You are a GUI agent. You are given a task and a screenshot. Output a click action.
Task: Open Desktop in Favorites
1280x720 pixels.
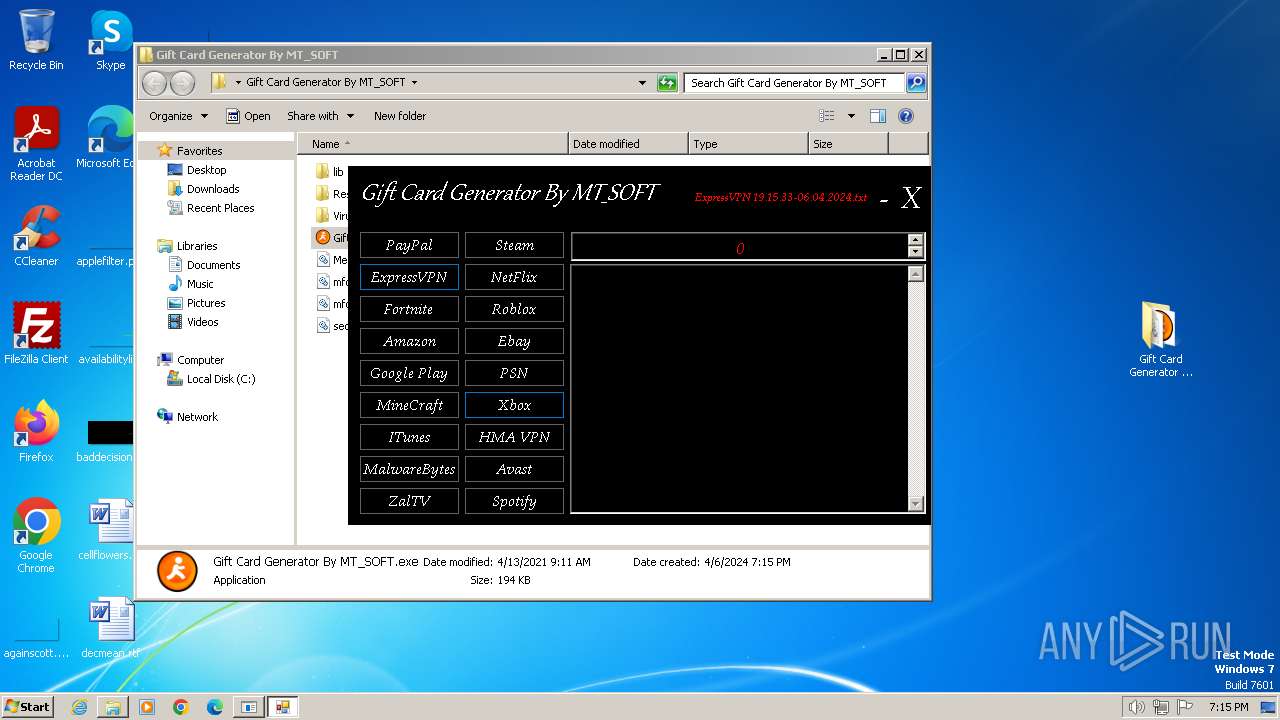(x=206, y=170)
